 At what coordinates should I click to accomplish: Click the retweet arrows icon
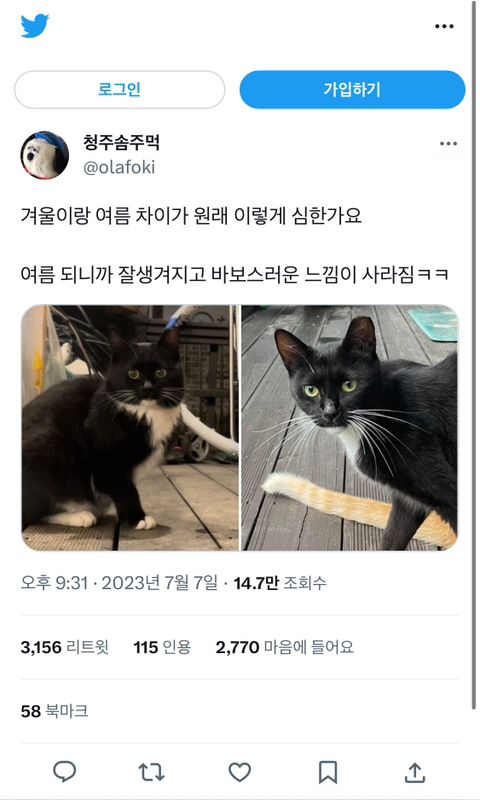(151, 772)
